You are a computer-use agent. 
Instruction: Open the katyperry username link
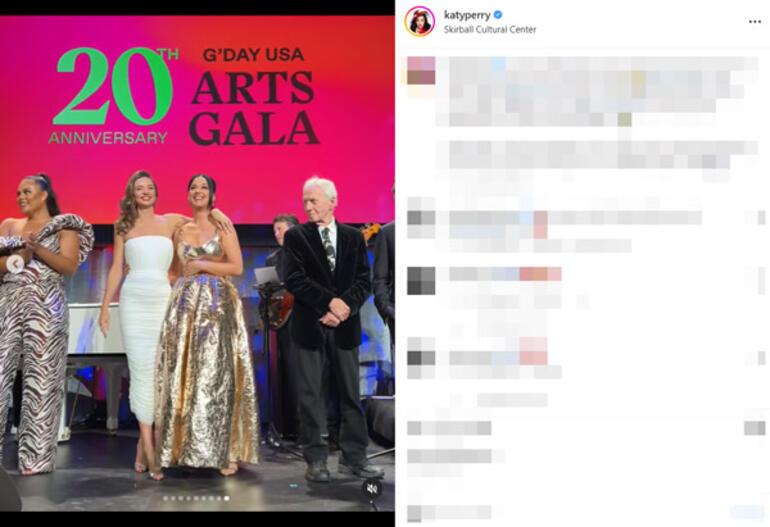[467, 15]
